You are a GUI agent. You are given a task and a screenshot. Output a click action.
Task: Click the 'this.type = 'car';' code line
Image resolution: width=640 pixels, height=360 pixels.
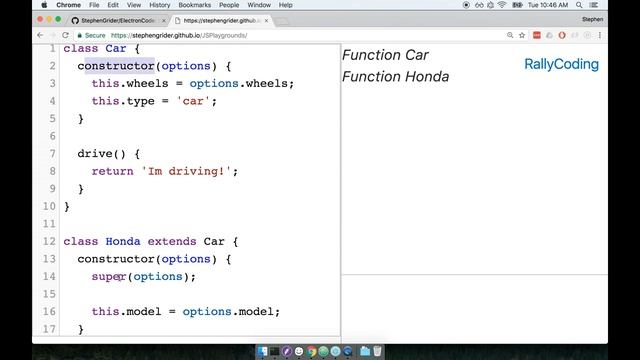pyautogui.click(x=154, y=101)
